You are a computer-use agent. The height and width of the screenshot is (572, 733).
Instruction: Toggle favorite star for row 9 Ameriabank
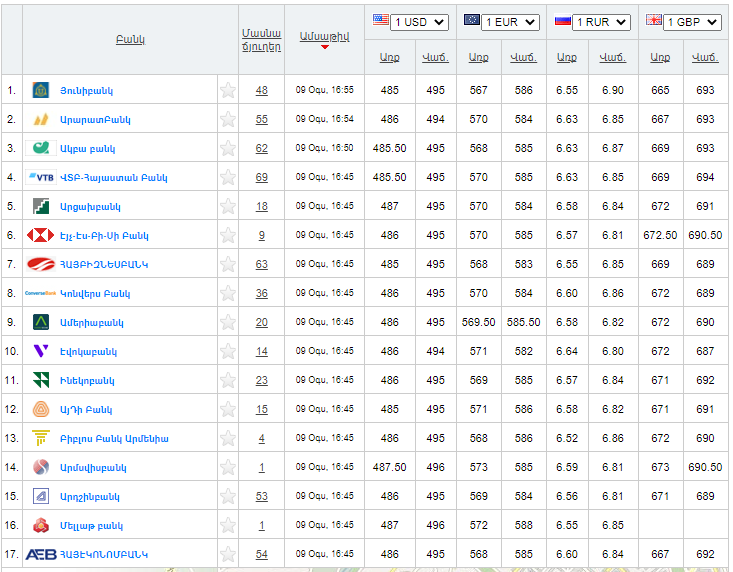coord(228,322)
